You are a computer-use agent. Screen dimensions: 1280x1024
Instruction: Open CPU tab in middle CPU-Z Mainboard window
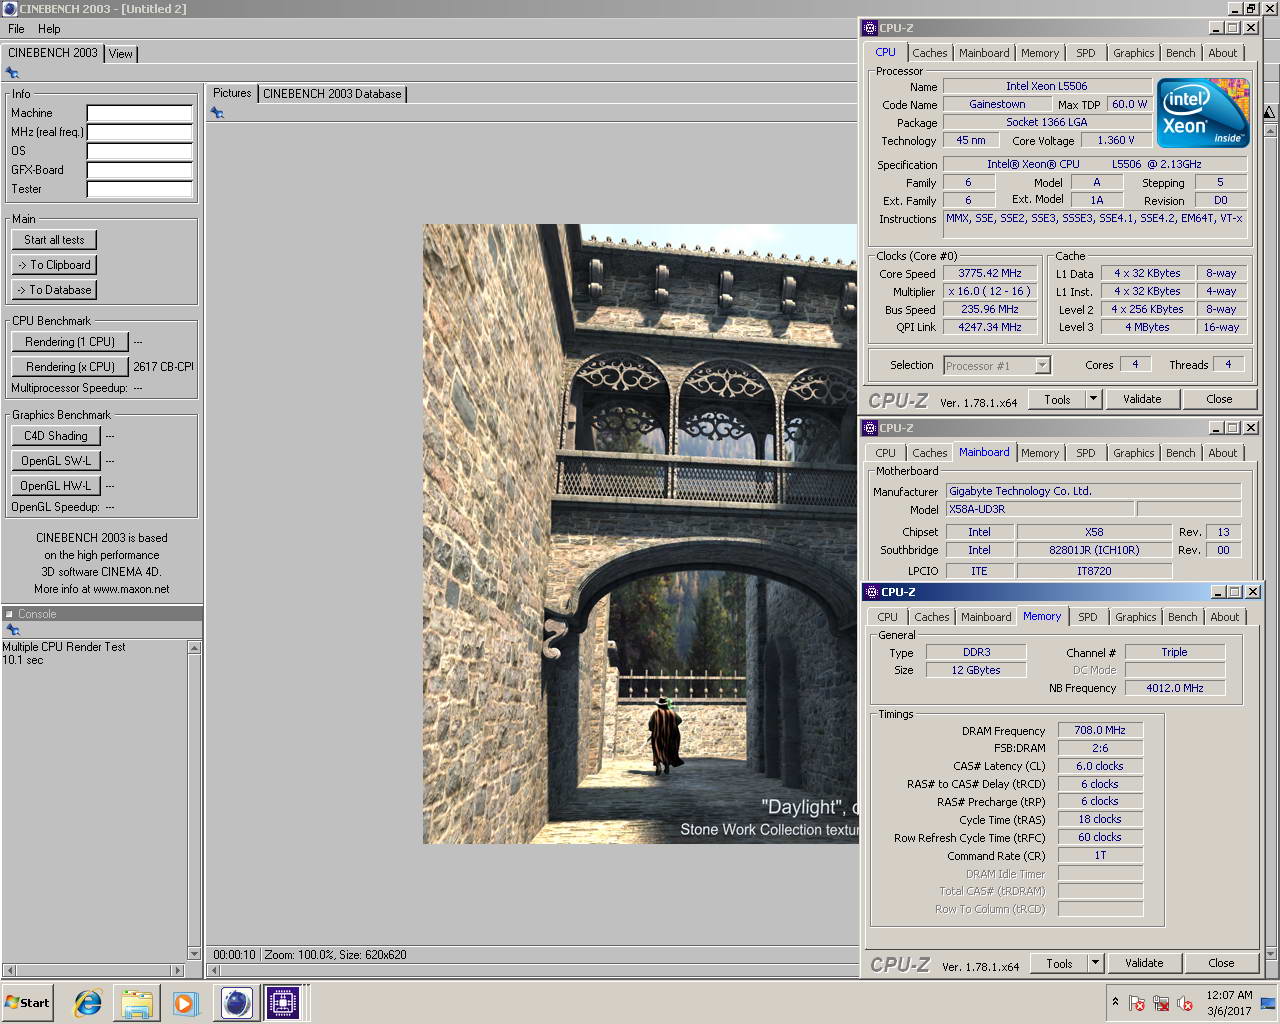886,453
